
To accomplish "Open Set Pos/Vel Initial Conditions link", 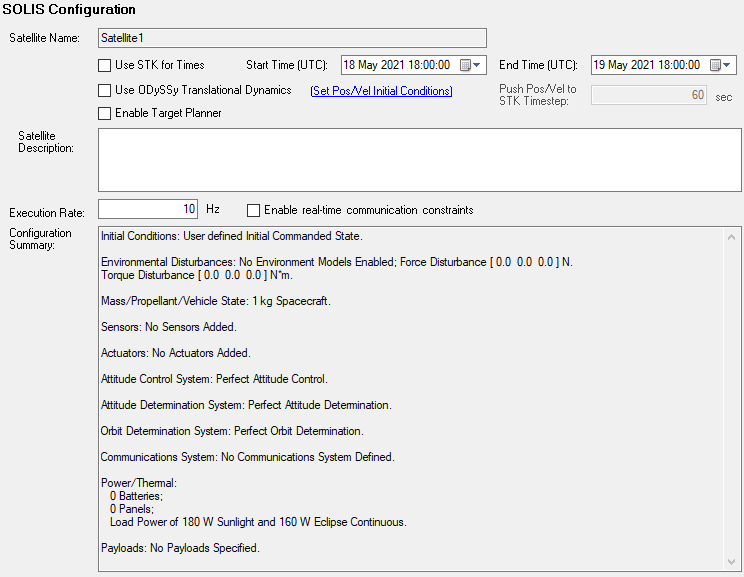I will (x=381, y=91).
